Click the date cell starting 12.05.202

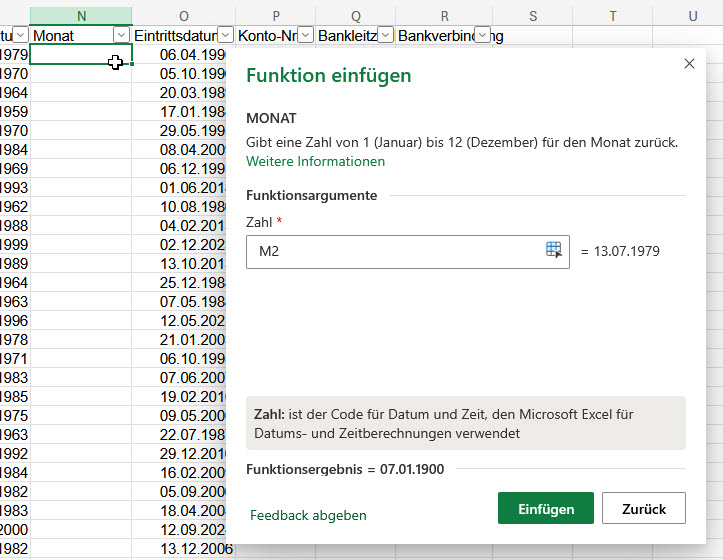coord(180,321)
